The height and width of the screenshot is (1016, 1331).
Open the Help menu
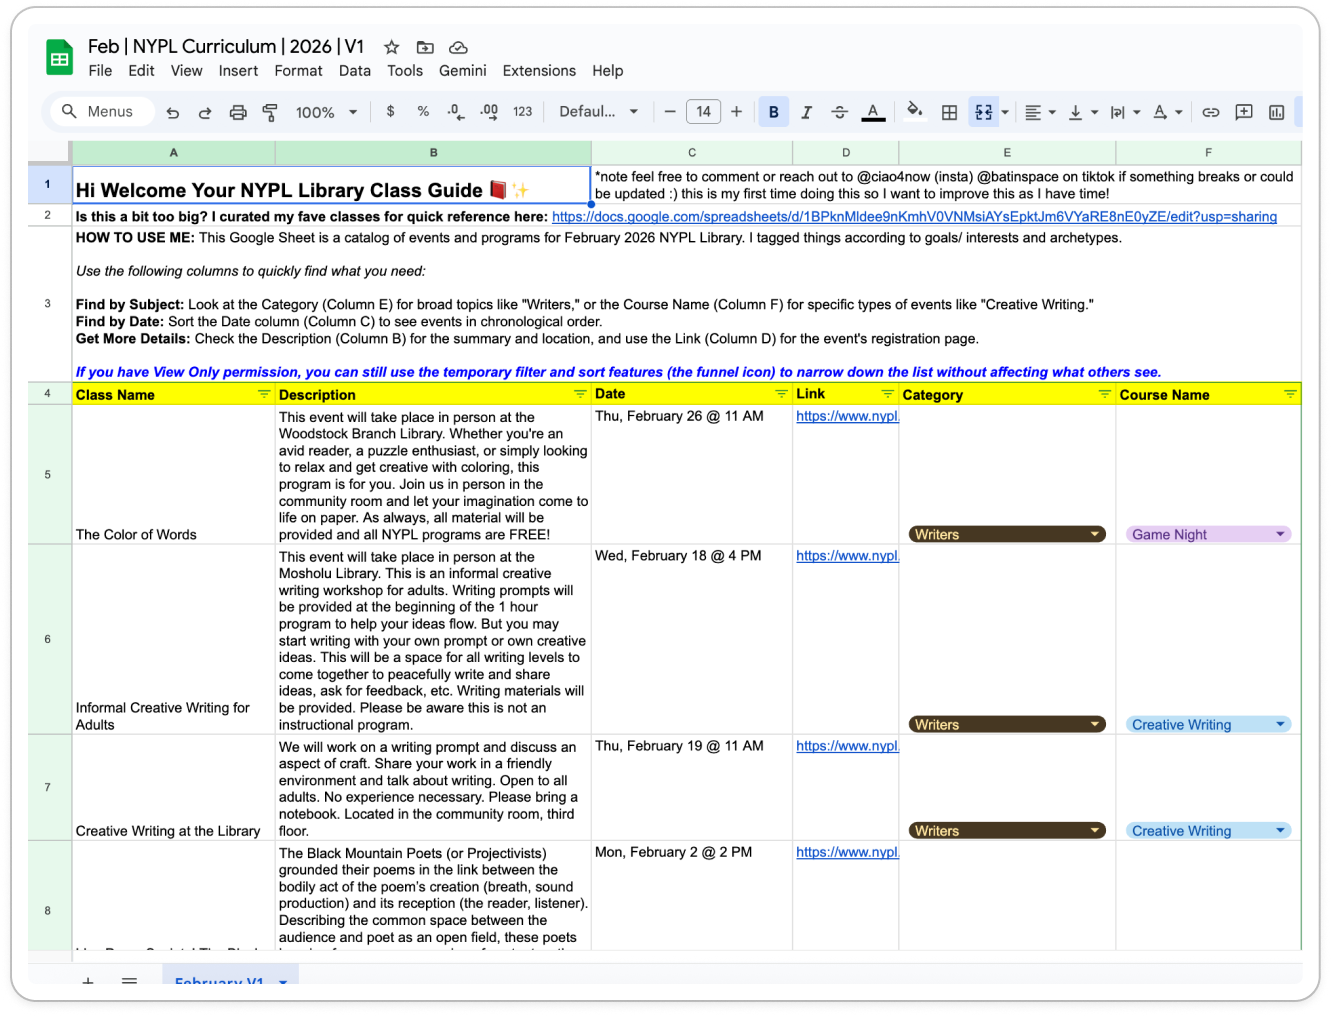(607, 71)
